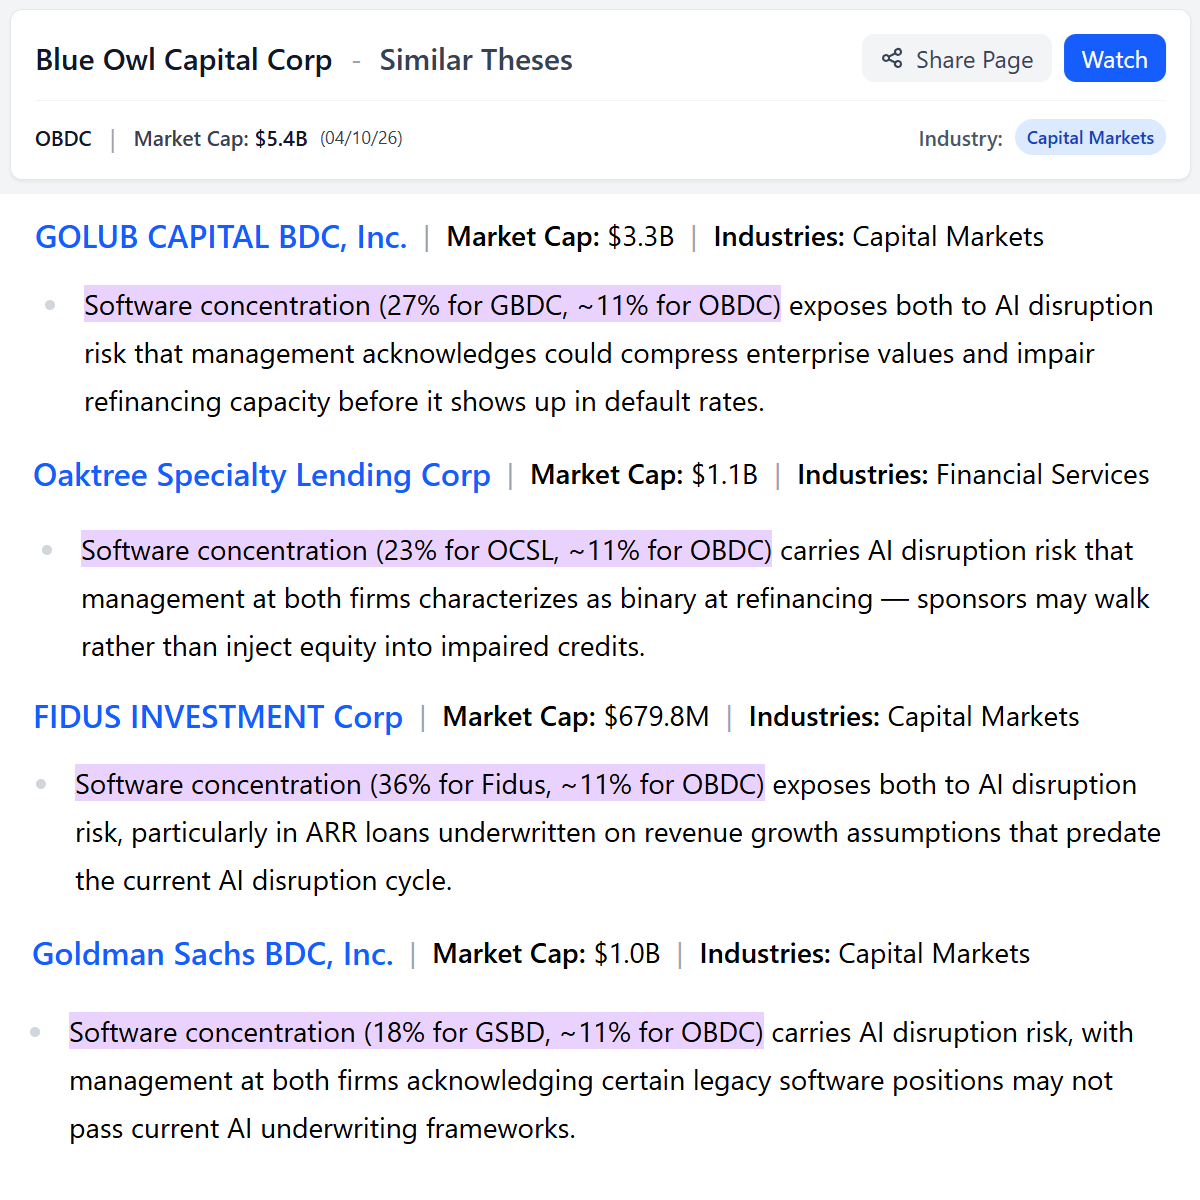Click the Similar Theses heading
This screenshot has height=1200, width=1200.
click(476, 60)
